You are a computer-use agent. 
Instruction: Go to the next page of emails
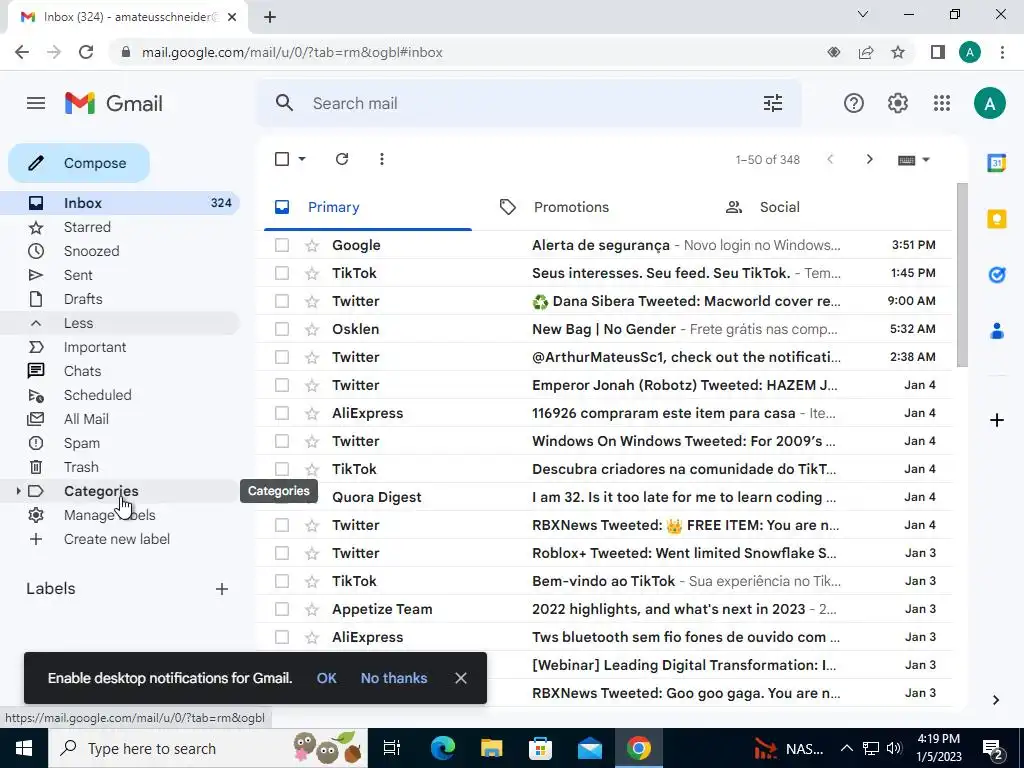click(x=869, y=159)
